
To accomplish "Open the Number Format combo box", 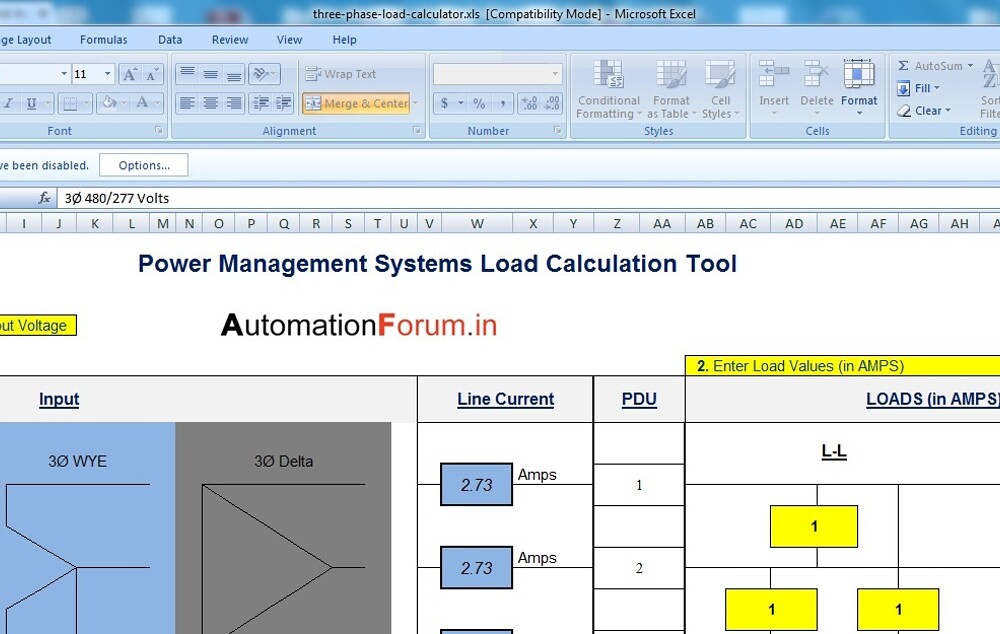I will [x=497, y=73].
